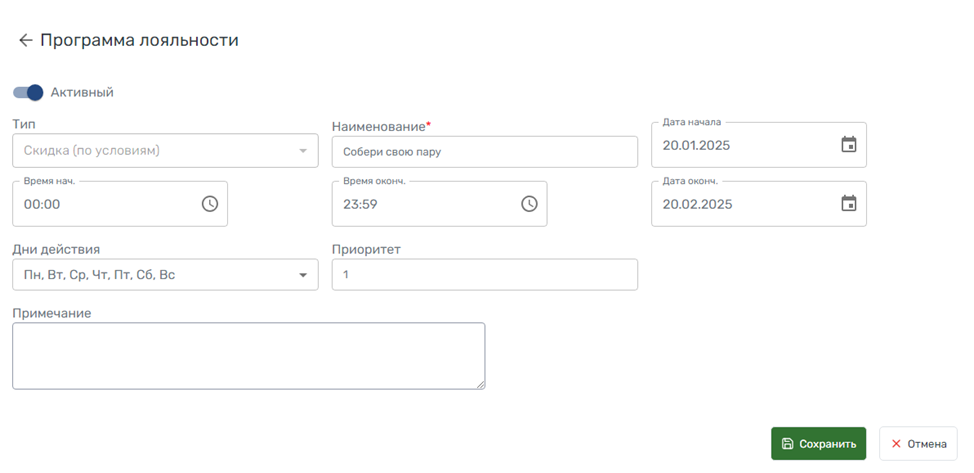Click the resize handle of Примечание box
This screenshot has width=974, height=473.
coord(480,384)
